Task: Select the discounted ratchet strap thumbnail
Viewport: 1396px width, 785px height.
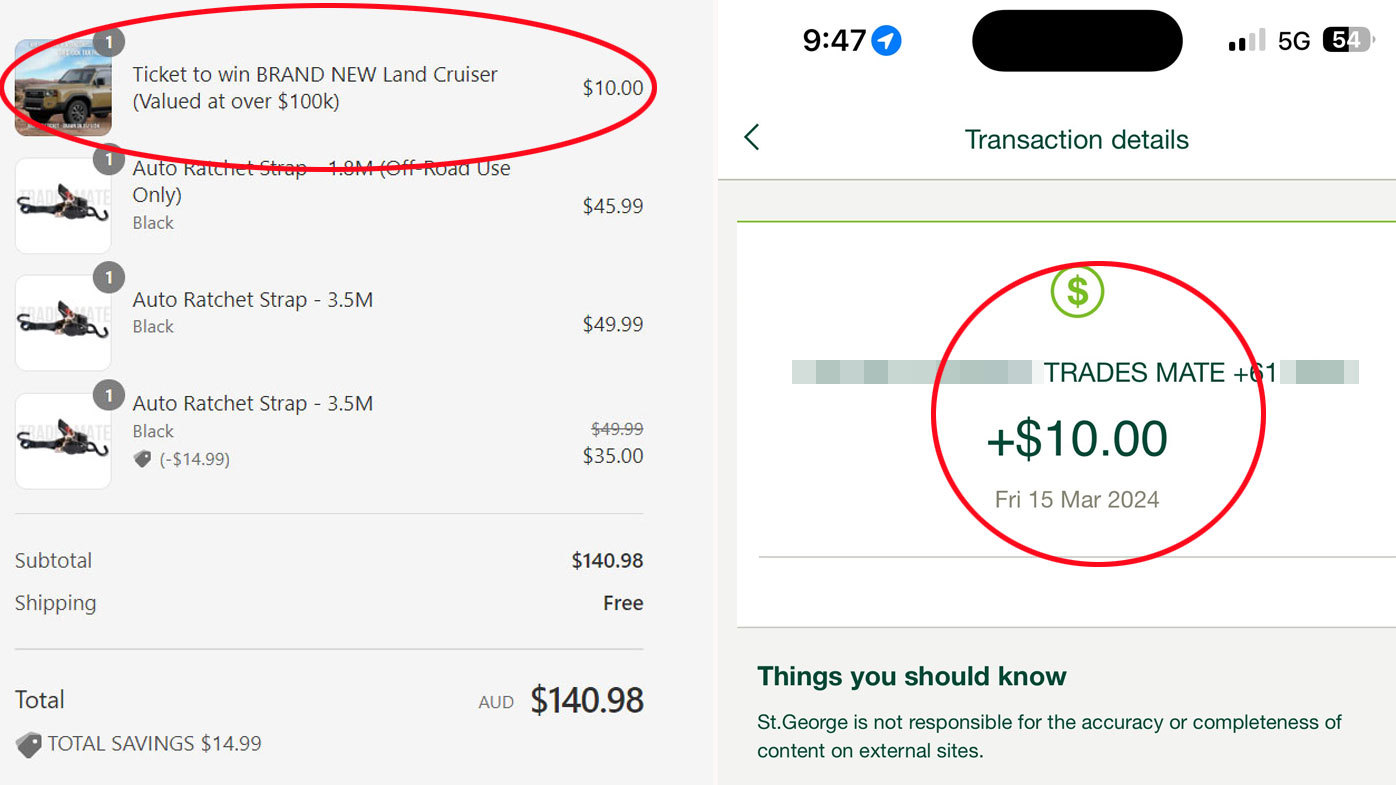Action: [62, 441]
